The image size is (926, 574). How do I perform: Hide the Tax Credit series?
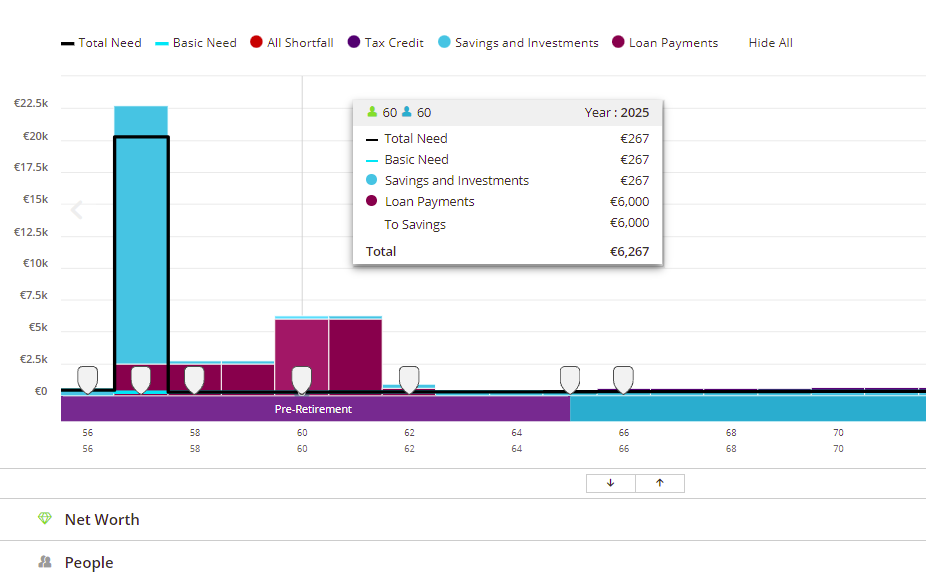[x=386, y=43]
